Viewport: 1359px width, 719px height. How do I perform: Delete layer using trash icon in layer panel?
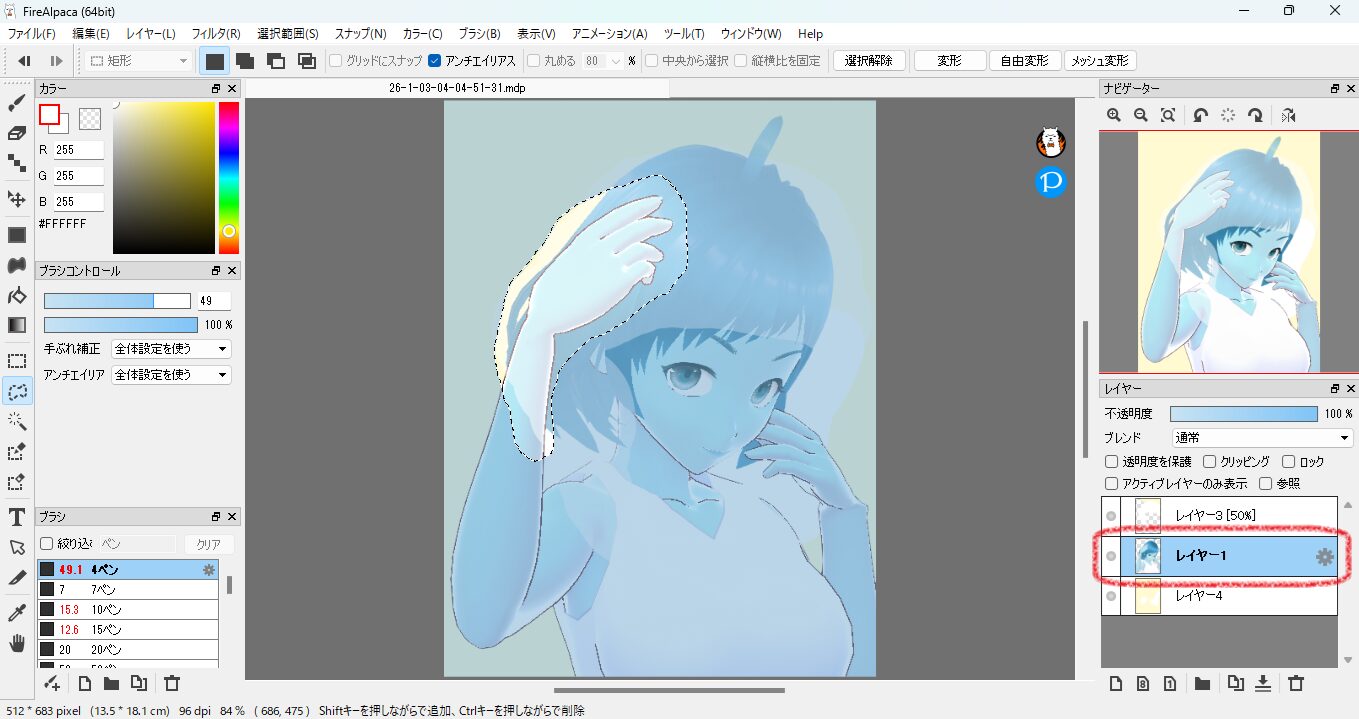pos(1296,684)
